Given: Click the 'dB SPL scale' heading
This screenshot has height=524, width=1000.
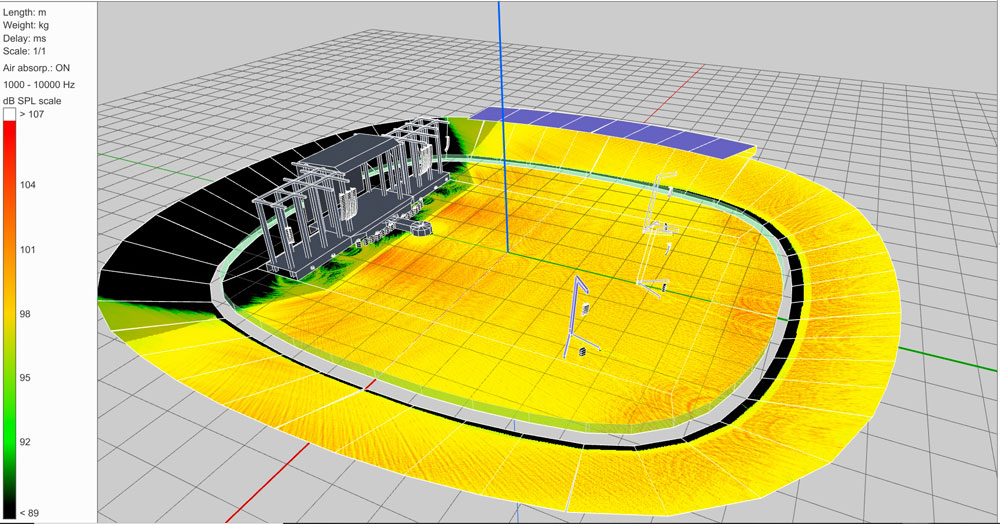Looking at the screenshot, I should [32, 101].
